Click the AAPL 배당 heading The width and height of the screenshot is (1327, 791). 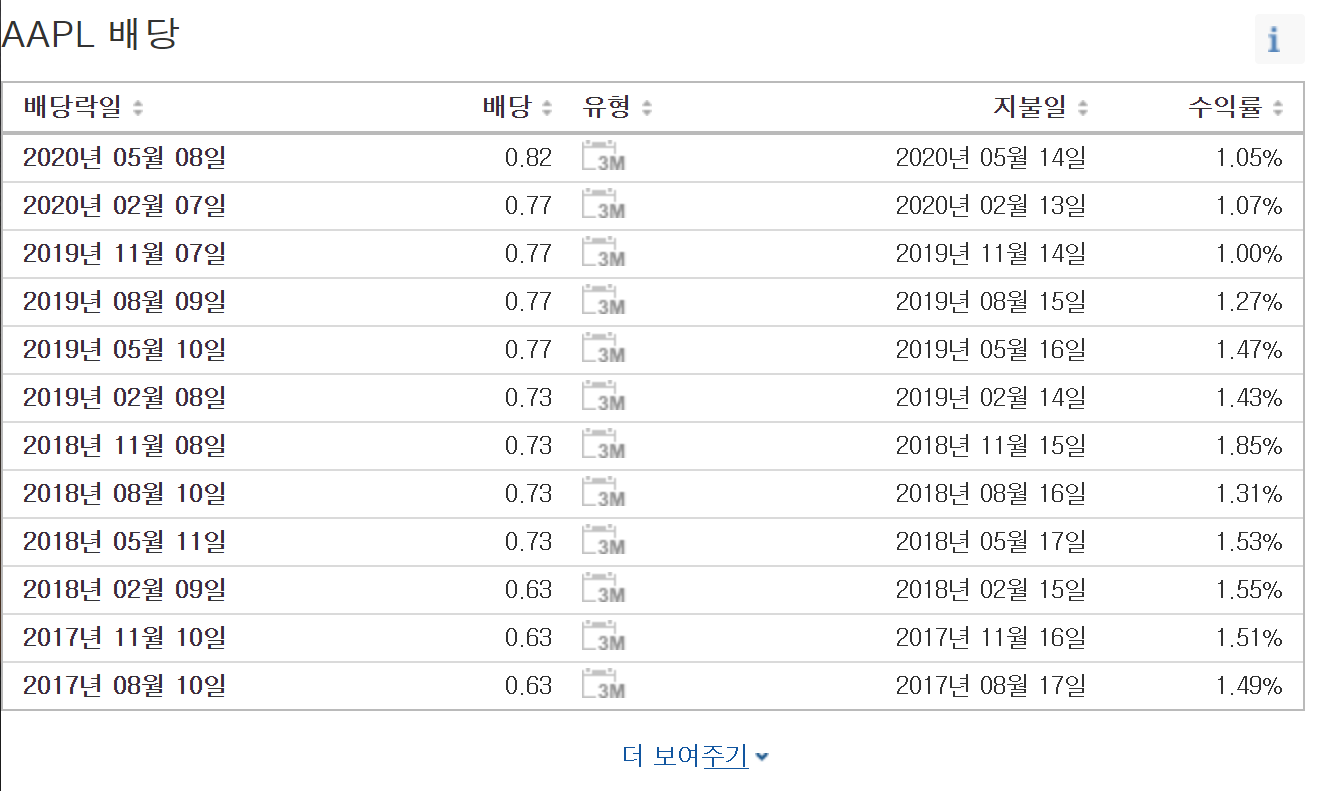(x=90, y=35)
